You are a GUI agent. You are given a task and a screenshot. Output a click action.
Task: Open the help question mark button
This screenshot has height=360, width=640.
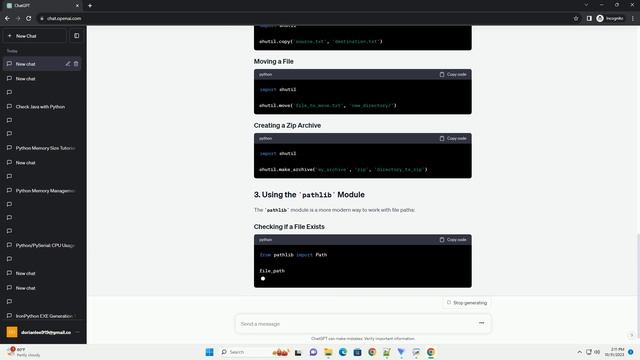point(631,335)
